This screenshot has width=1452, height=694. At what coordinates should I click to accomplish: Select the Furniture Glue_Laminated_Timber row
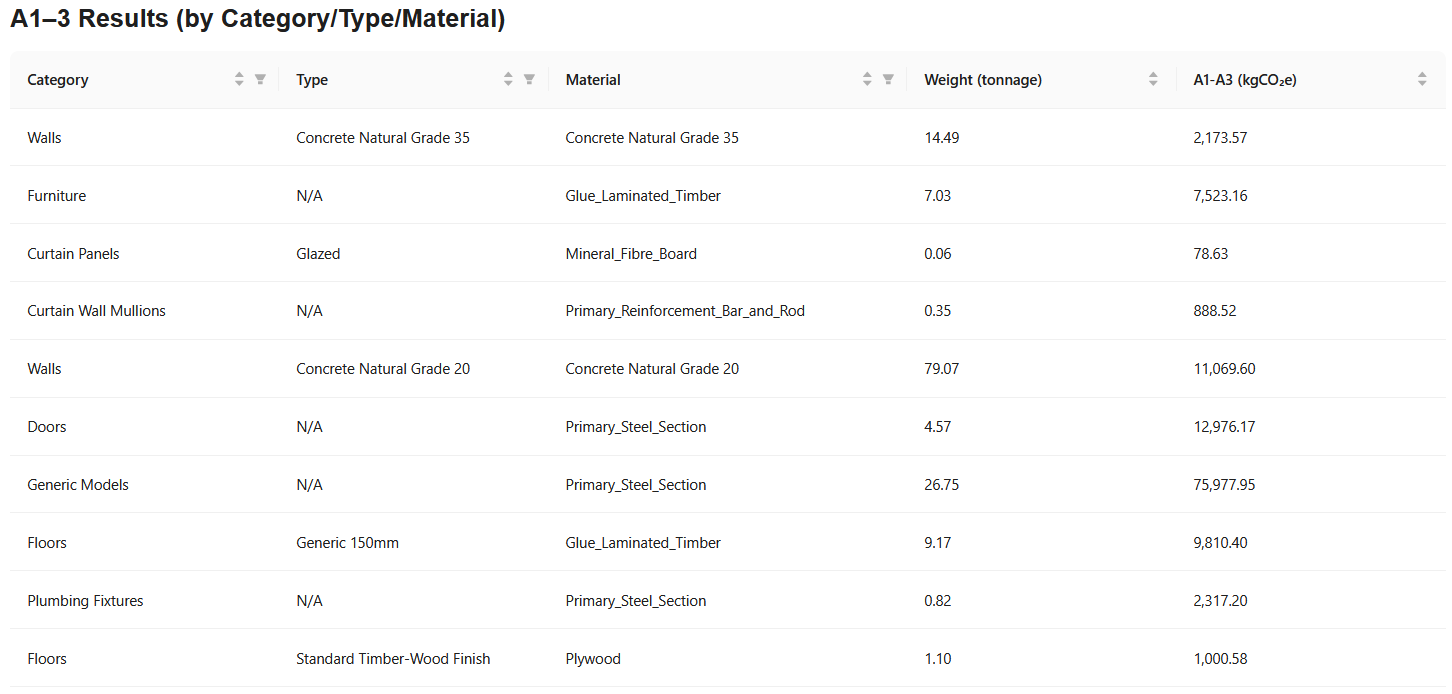400,195
